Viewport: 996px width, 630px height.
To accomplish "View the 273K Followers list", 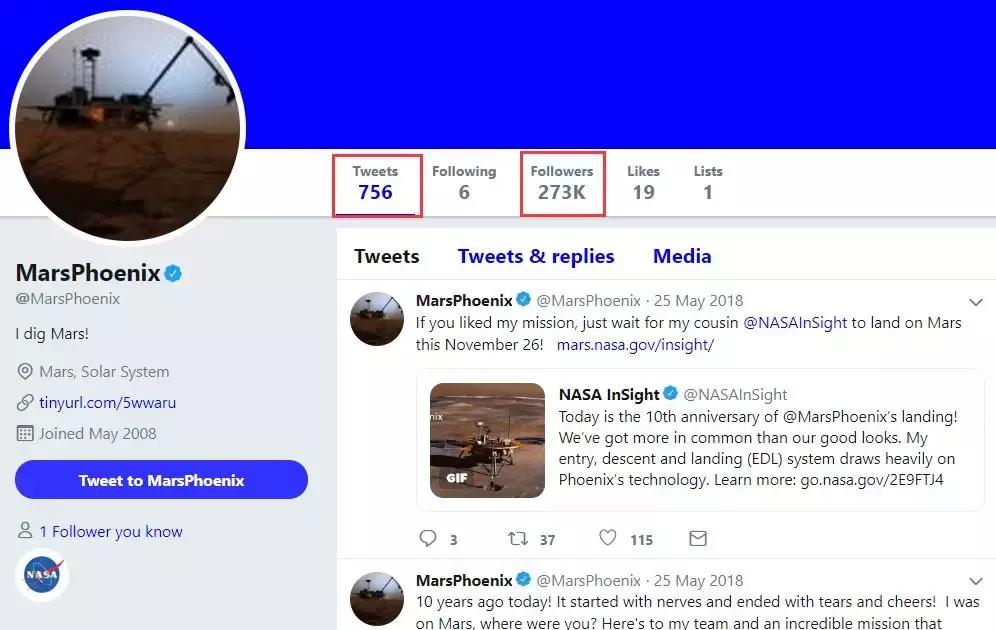I will pyautogui.click(x=562, y=183).
